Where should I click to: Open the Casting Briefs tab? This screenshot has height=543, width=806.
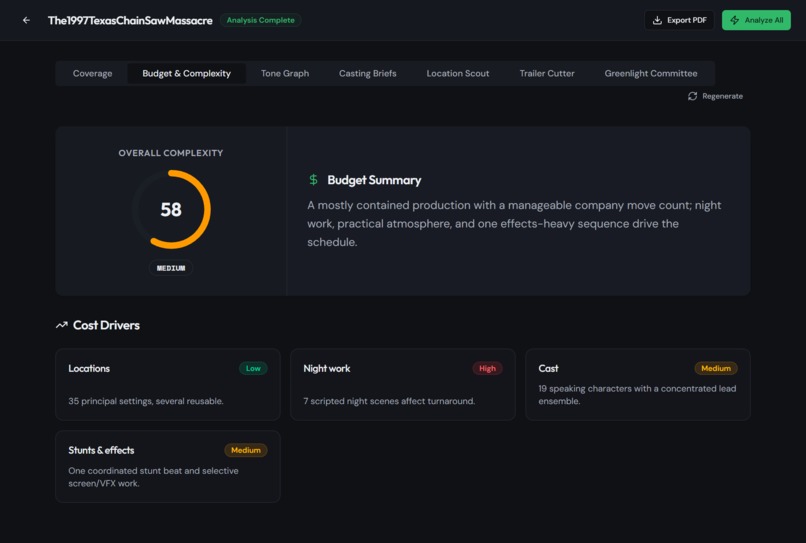coord(368,74)
